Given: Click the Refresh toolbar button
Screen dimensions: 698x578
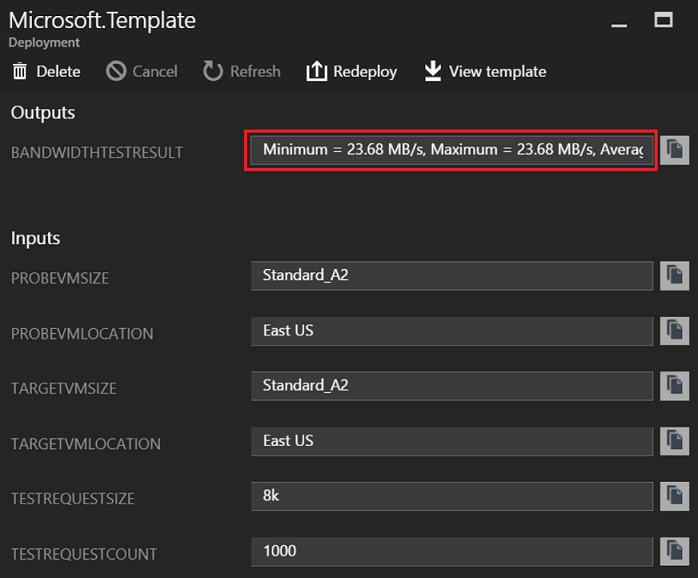Looking at the screenshot, I should click(242, 71).
